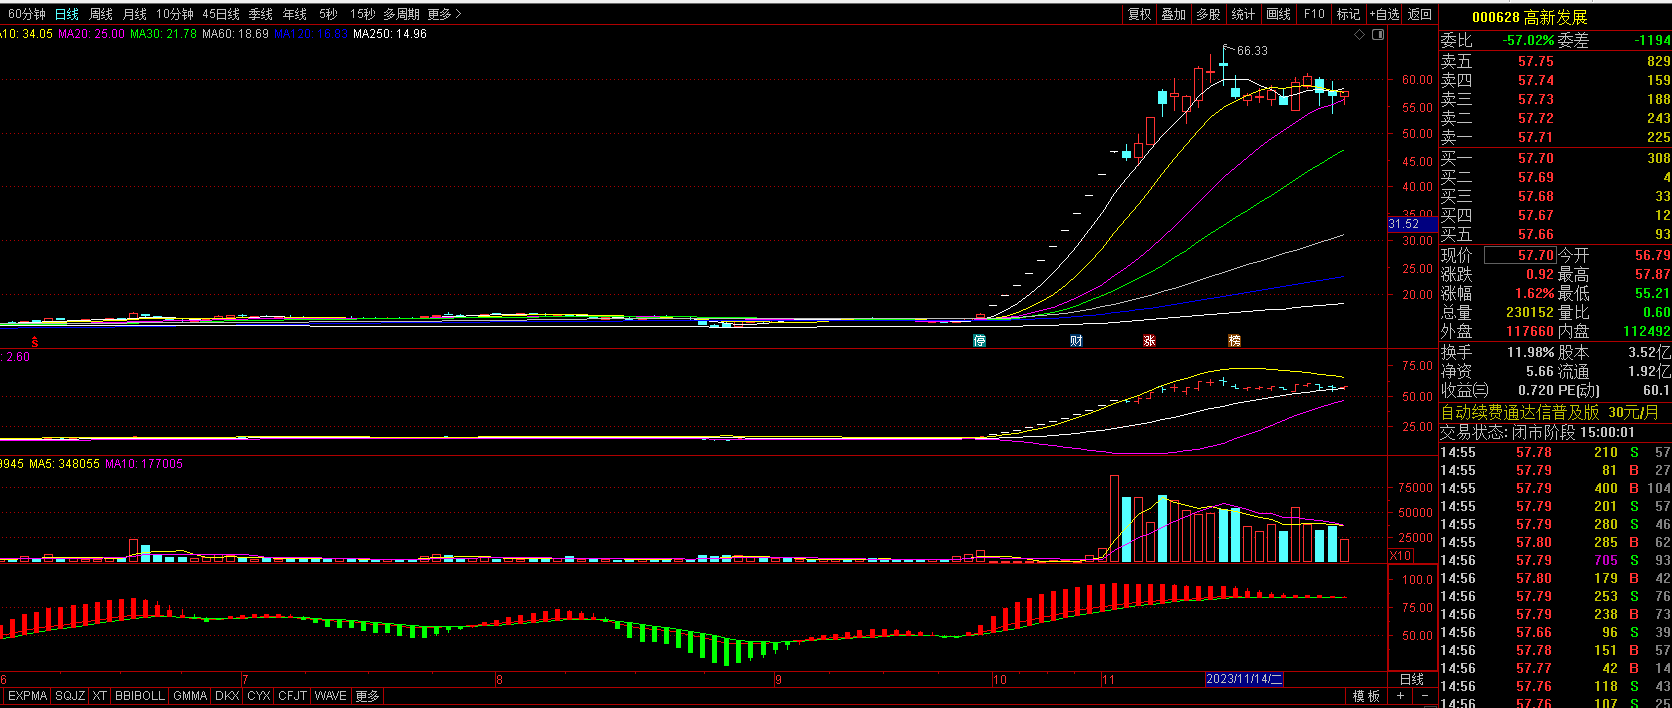Add stock via +自选 button
This screenshot has width=1672, height=708.
pyautogui.click(x=1385, y=14)
